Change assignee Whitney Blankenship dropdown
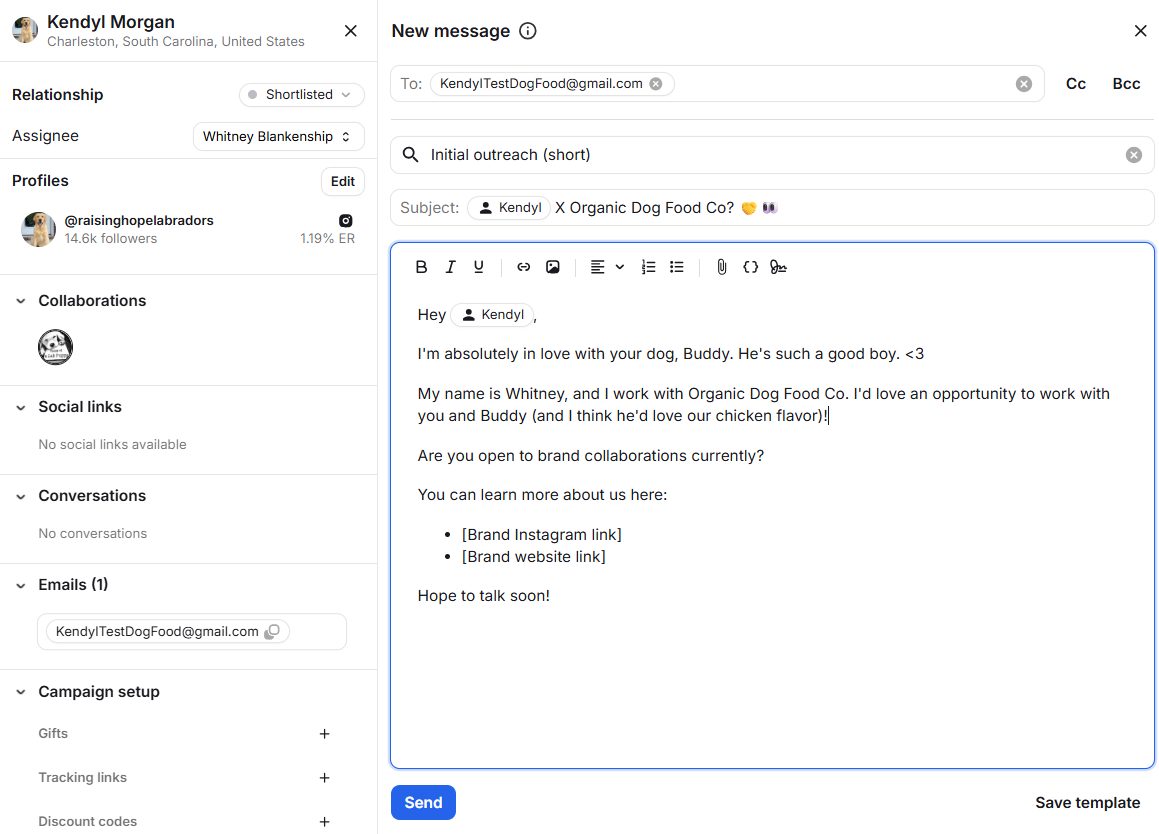Screen dimensions: 1159x834 click(279, 137)
